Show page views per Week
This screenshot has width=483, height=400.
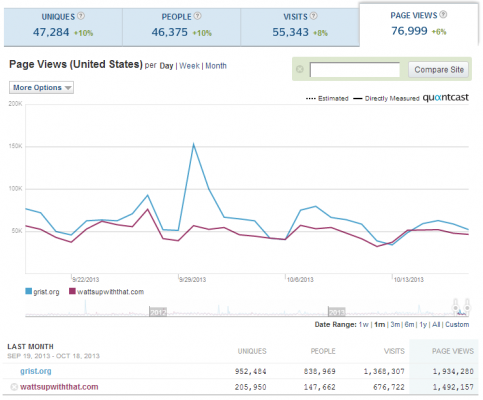point(189,66)
